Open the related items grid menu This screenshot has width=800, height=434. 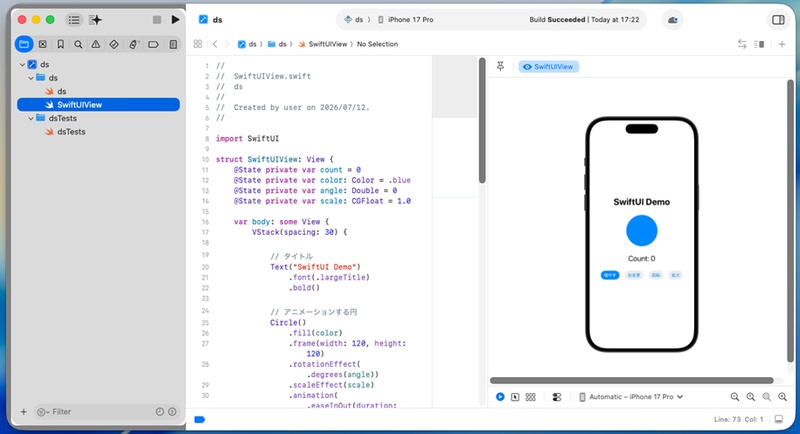click(198, 44)
